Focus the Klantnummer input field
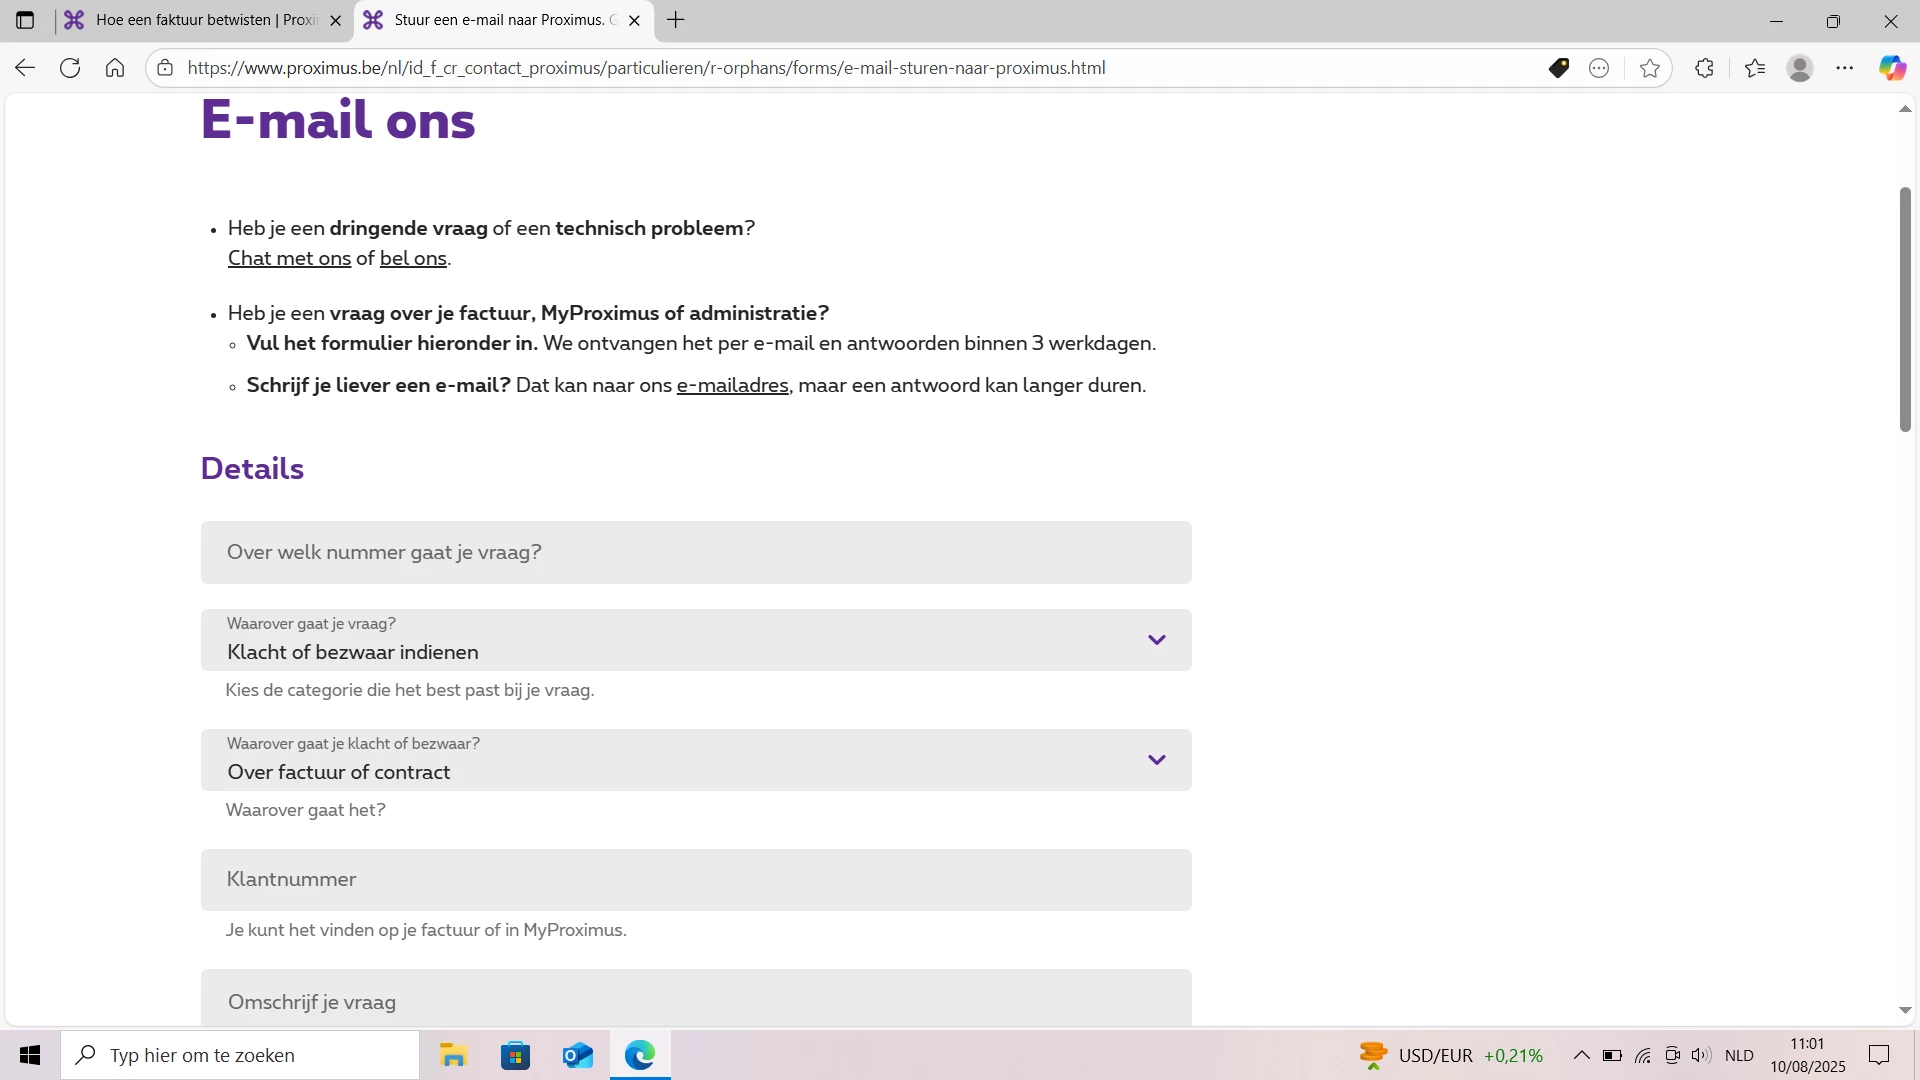Image resolution: width=1920 pixels, height=1080 pixels. tap(696, 880)
